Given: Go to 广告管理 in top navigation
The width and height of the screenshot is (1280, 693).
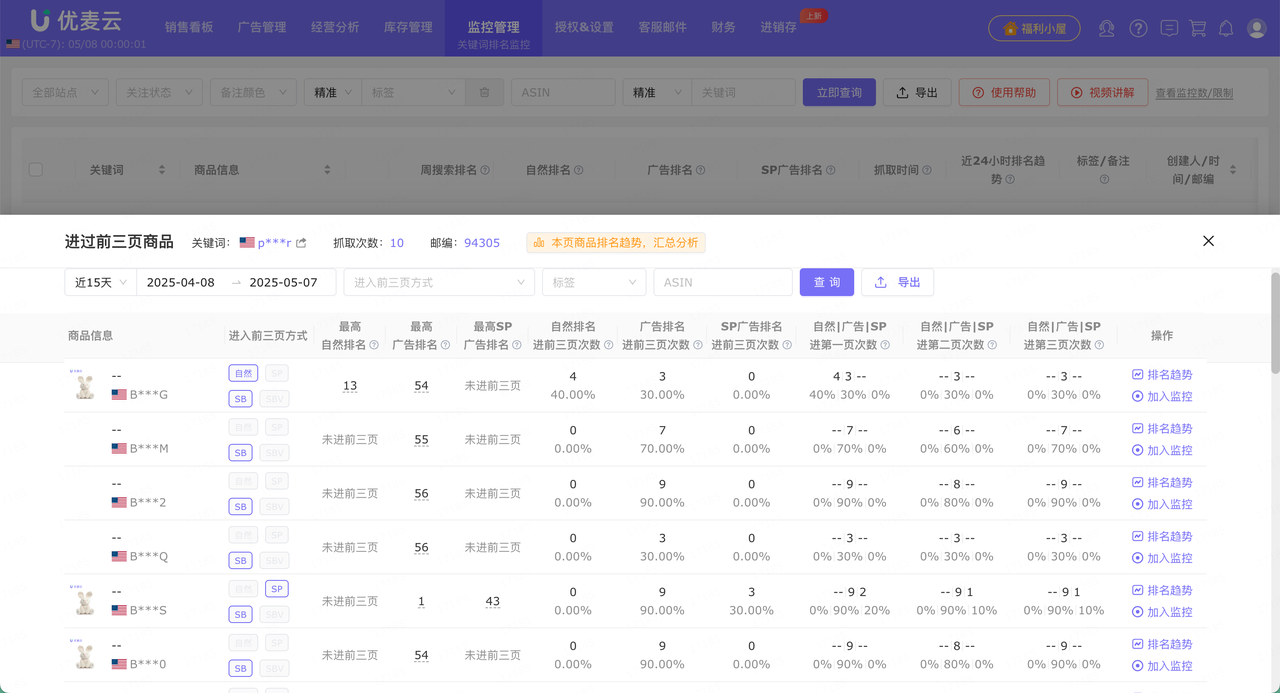Looking at the screenshot, I should [x=262, y=28].
